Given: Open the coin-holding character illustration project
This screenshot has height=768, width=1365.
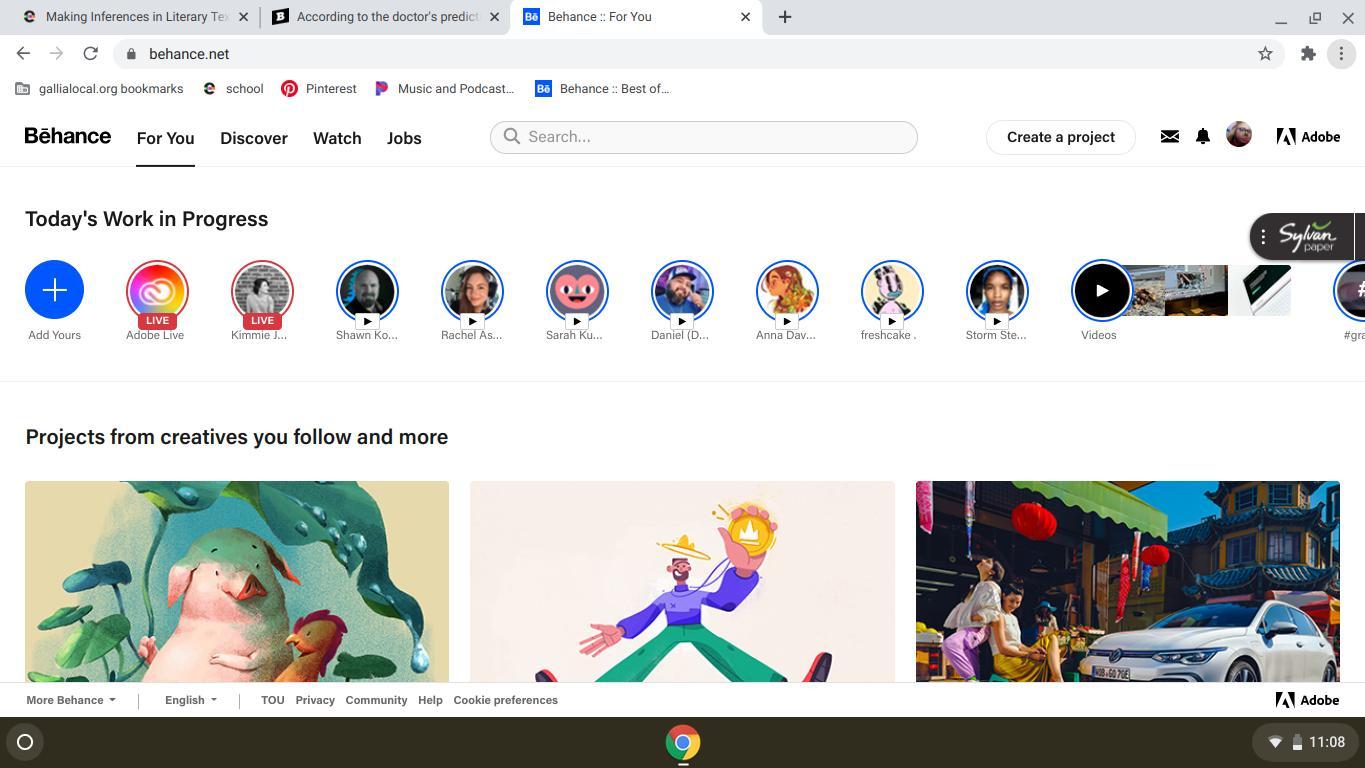Looking at the screenshot, I should [682, 581].
